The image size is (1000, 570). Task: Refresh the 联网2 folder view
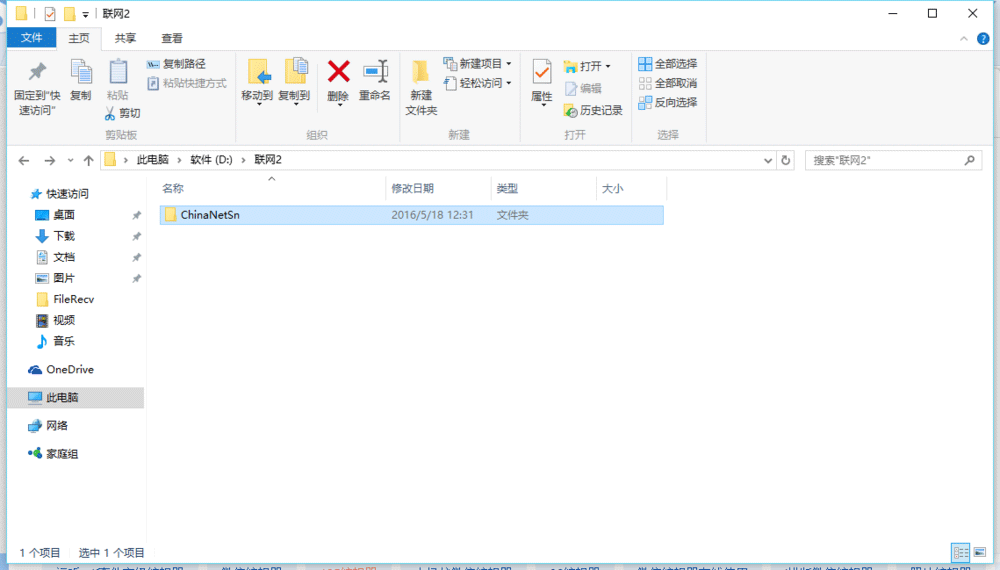(x=786, y=161)
